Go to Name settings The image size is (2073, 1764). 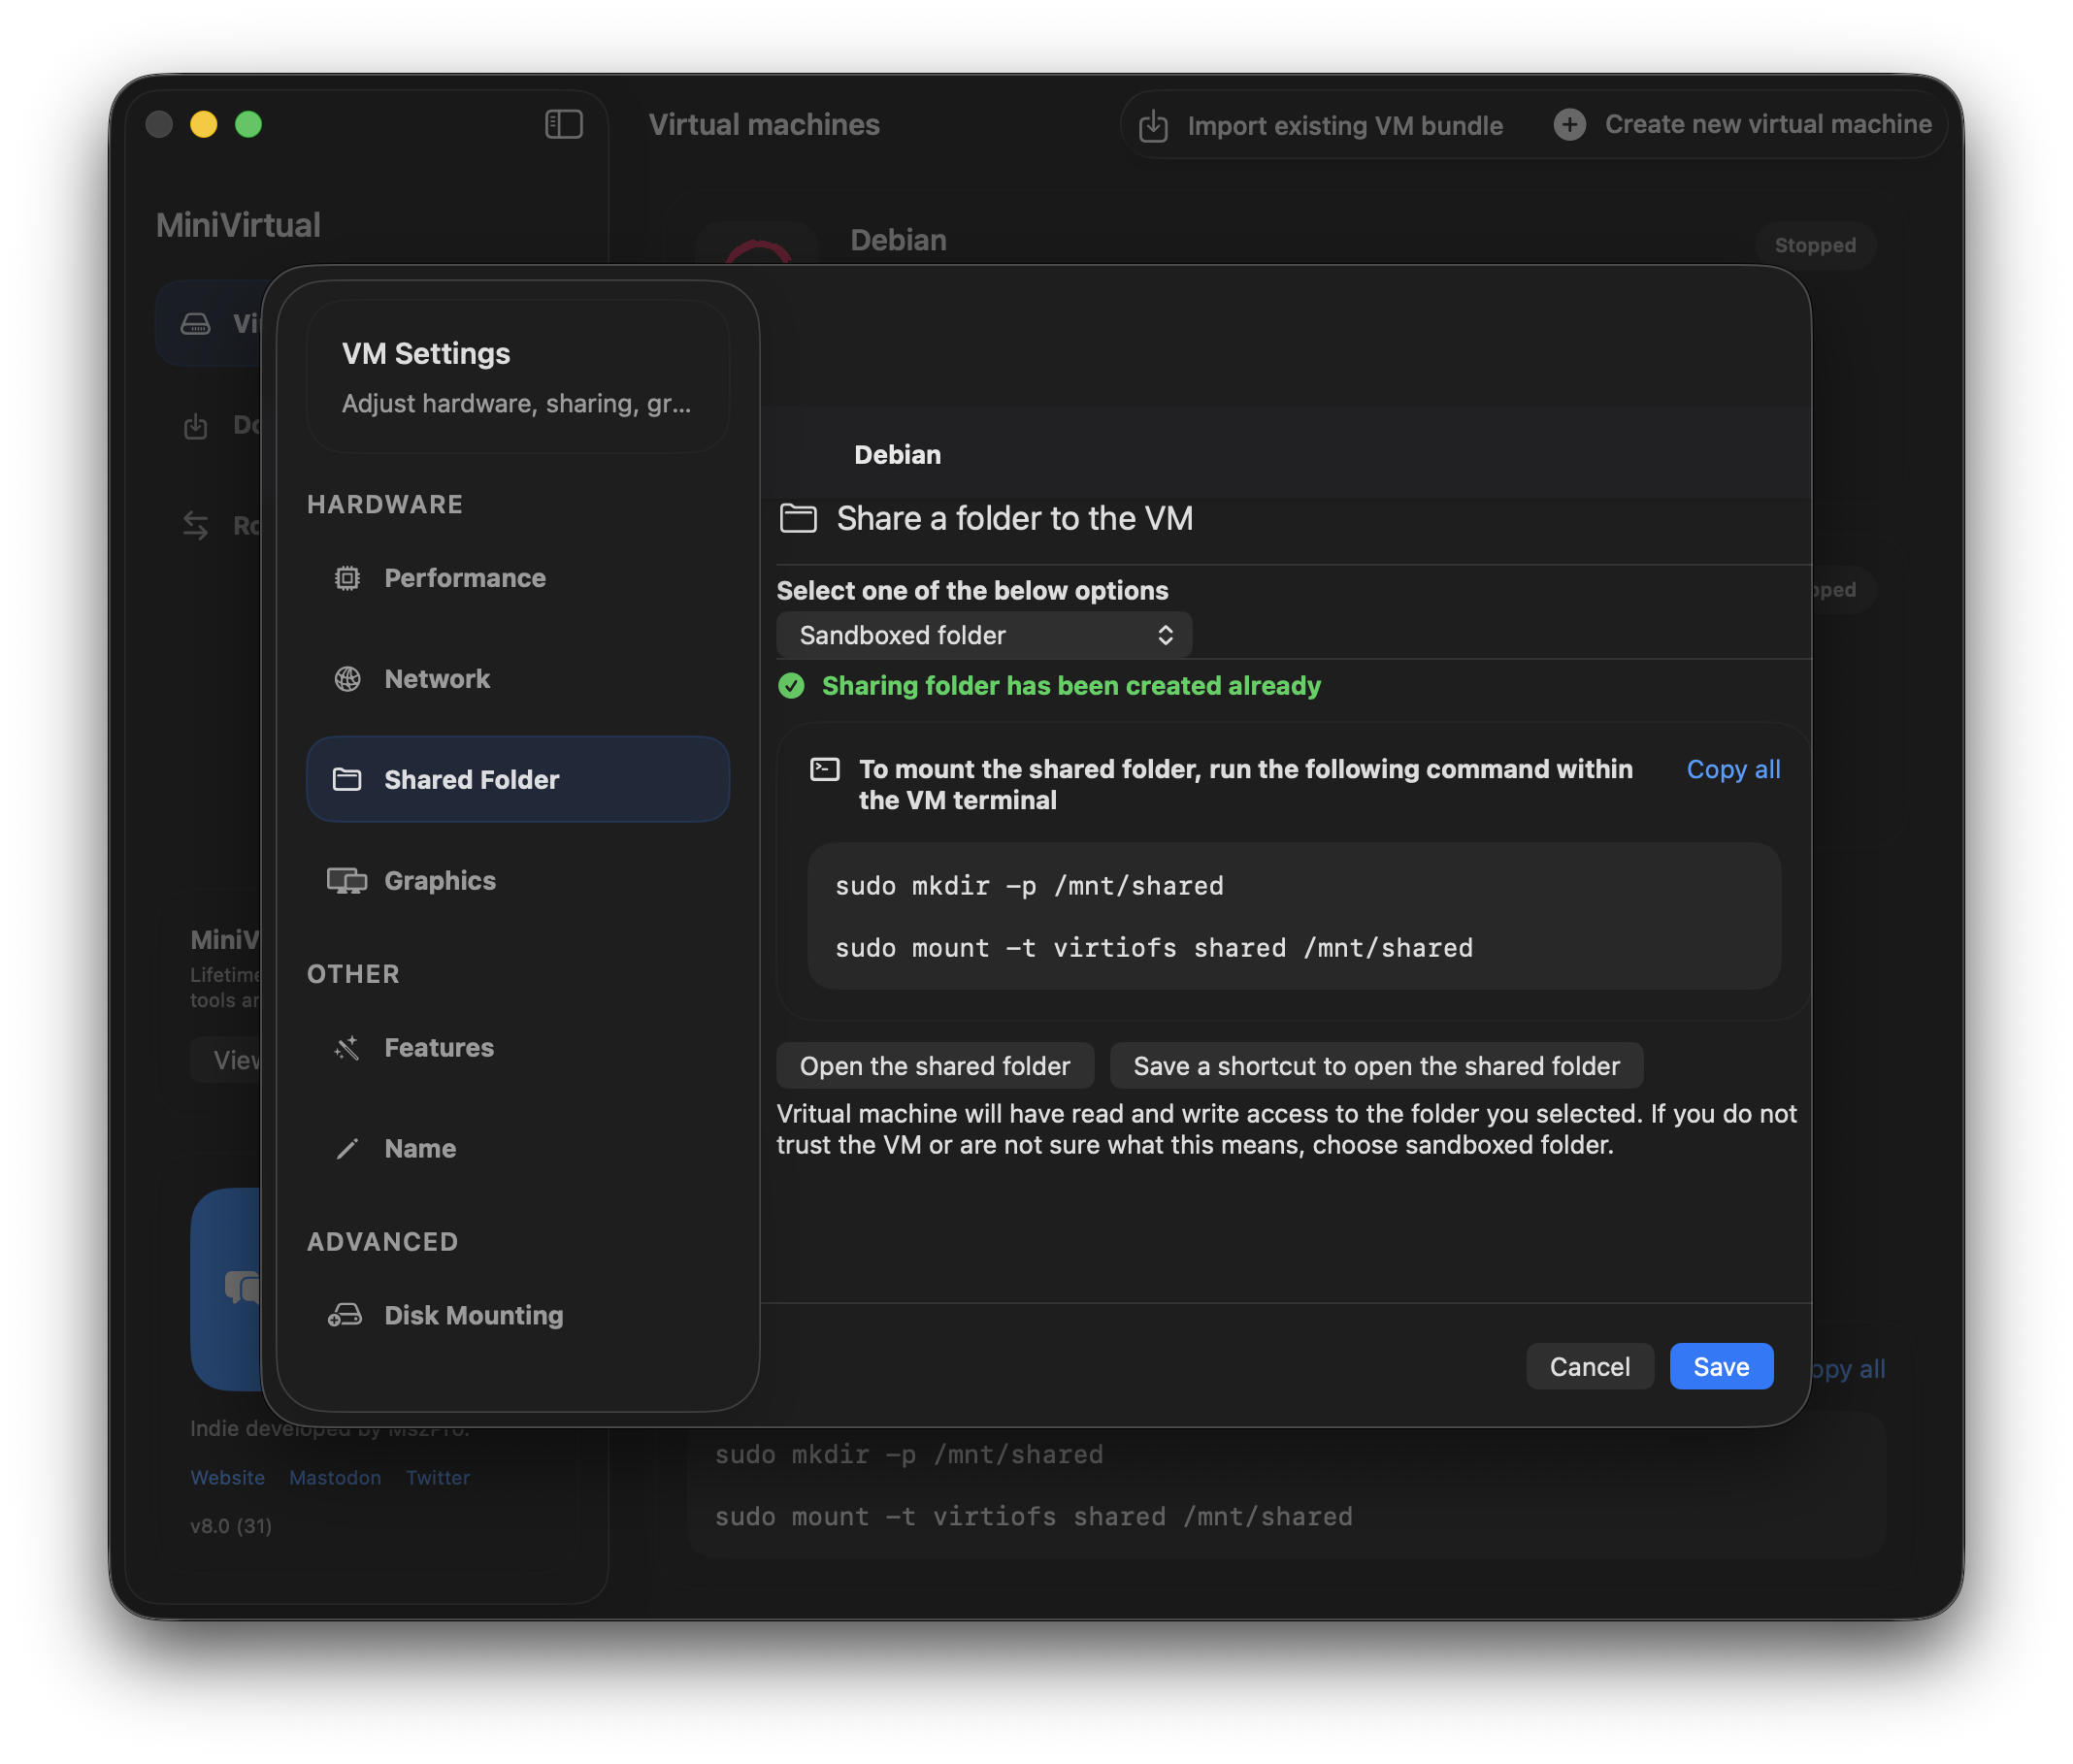(x=517, y=1148)
